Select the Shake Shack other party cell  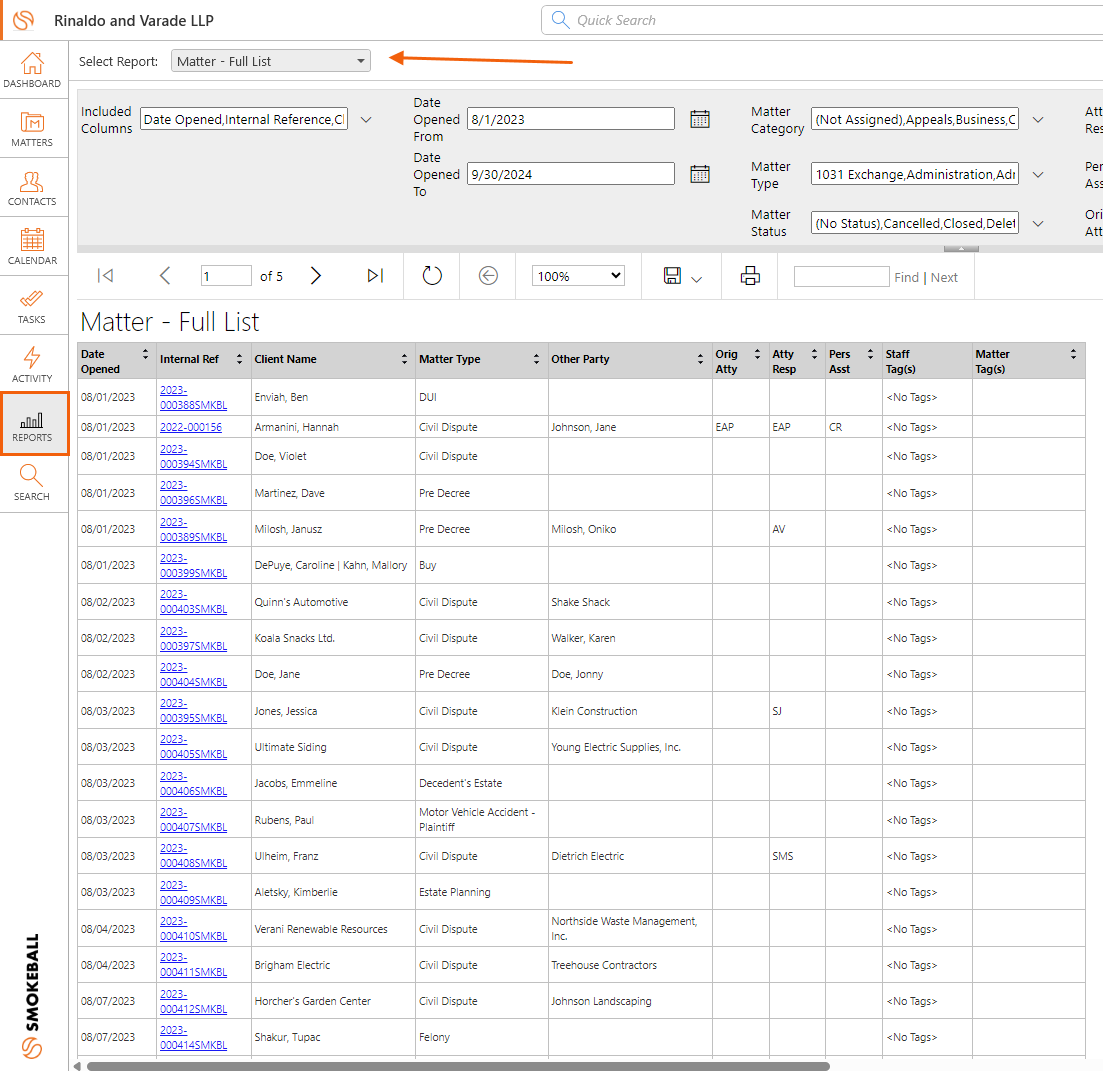(580, 602)
